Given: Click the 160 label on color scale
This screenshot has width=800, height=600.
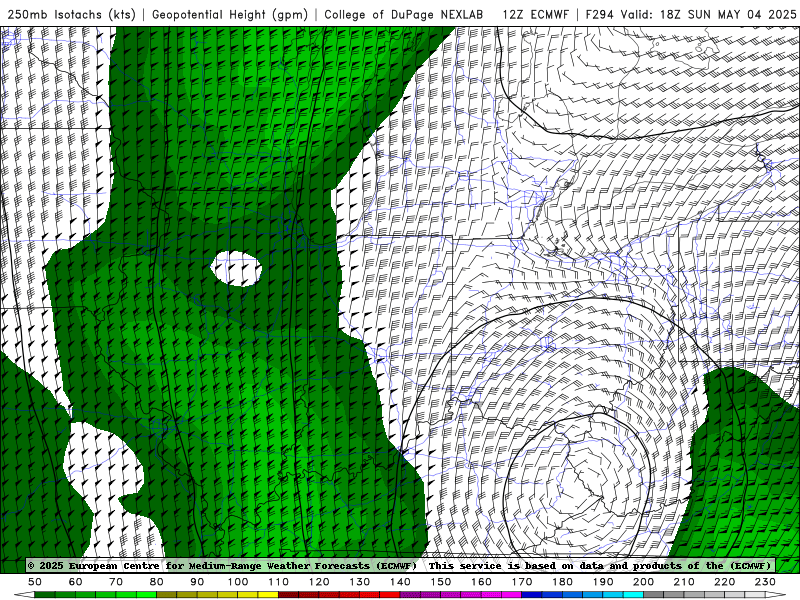Looking at the screenshot, I should pyautogui.click(x=481, y=582).
